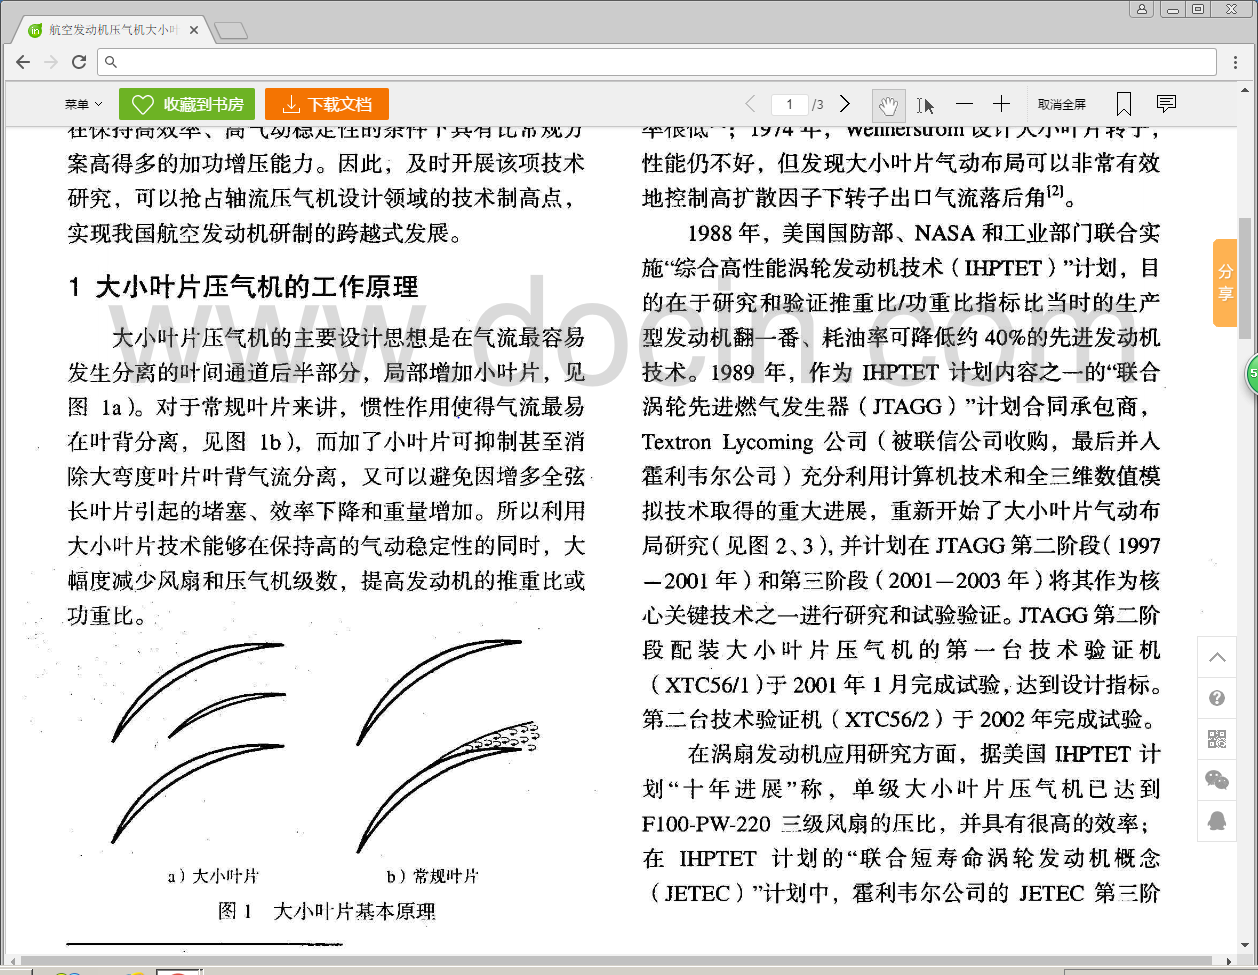The width and height of the screenshot is (1258, 975).
Task: Show the QR code from side panel
Action: coord(1217,739)
